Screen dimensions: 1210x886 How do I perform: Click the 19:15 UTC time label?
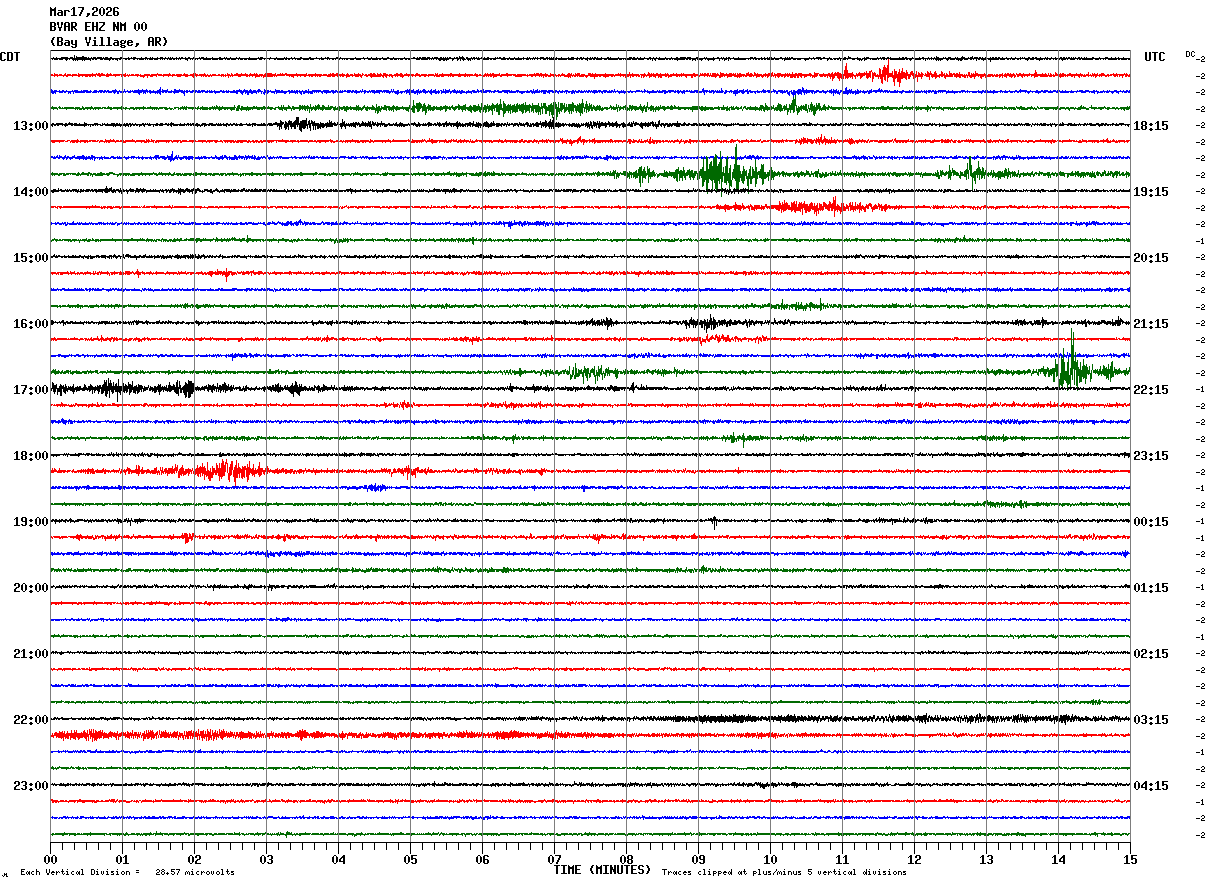[1150, 192]
